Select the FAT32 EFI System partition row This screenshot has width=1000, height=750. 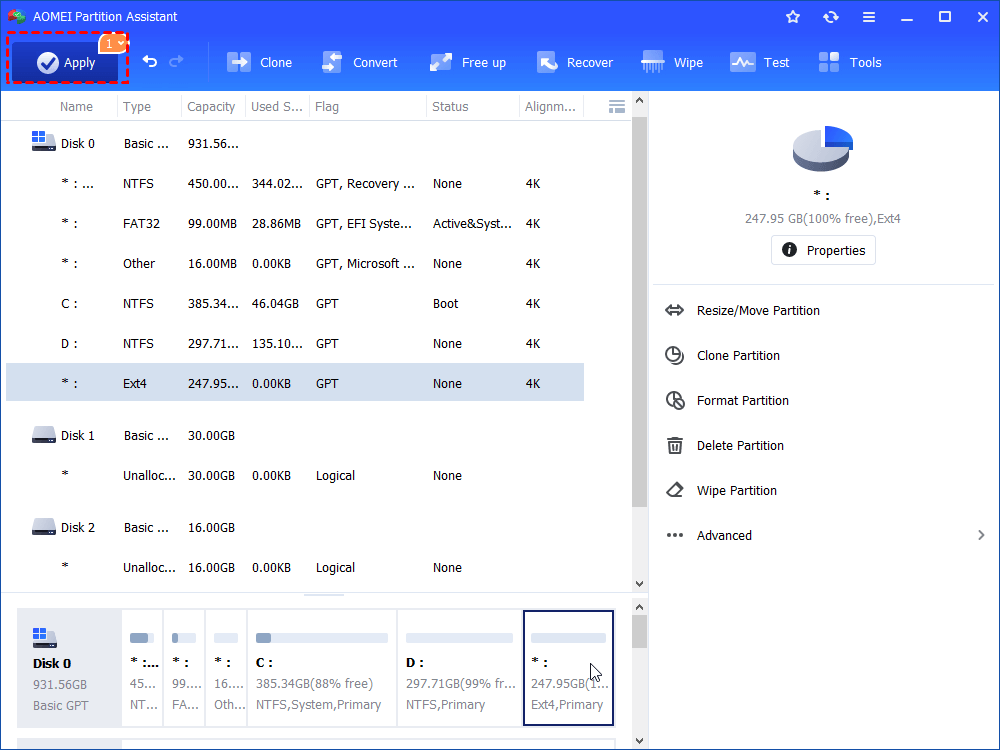295,224
